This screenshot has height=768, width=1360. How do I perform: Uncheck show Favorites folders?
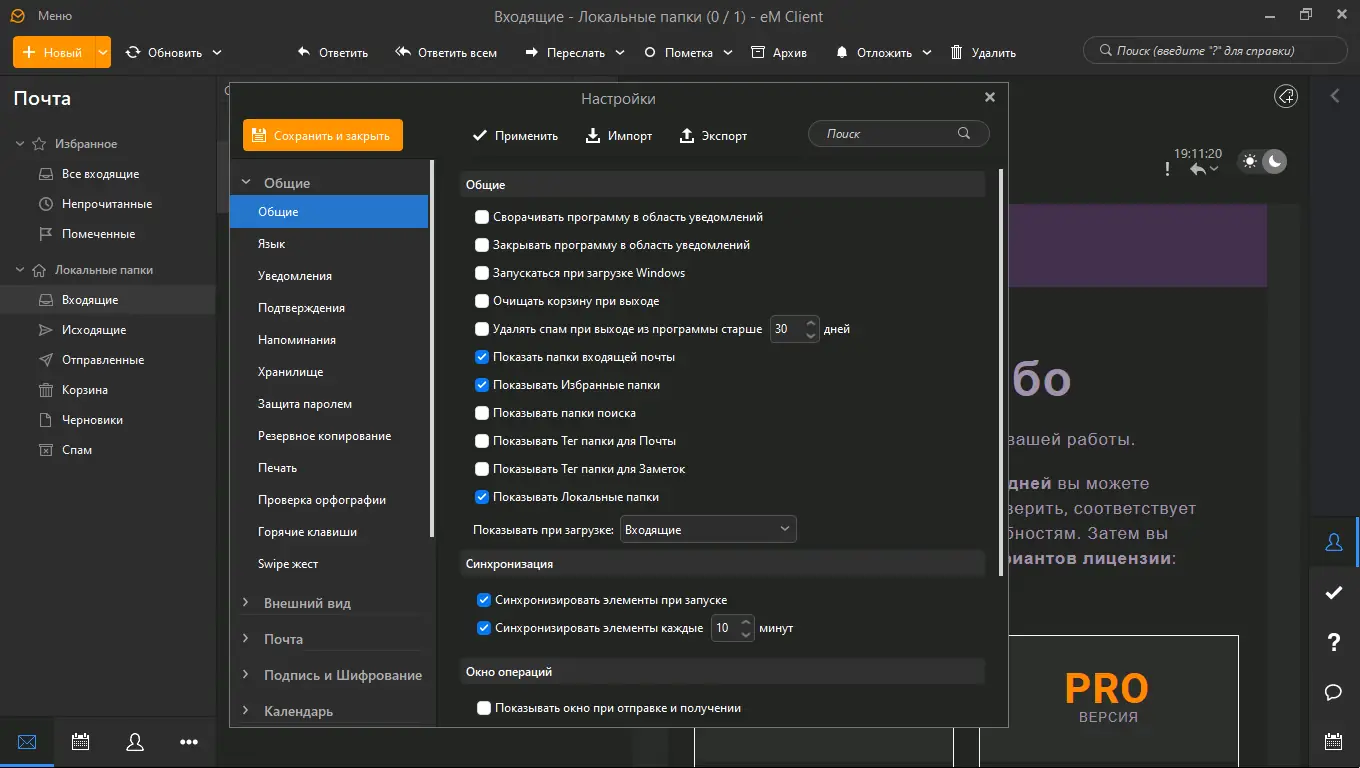482,385
